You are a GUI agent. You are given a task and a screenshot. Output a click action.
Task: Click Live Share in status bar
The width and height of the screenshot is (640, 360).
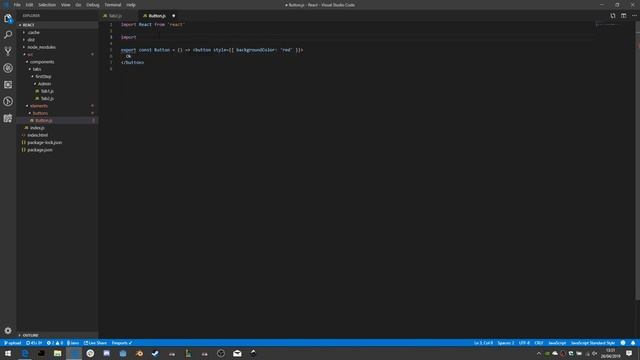(x=96, y=343)
